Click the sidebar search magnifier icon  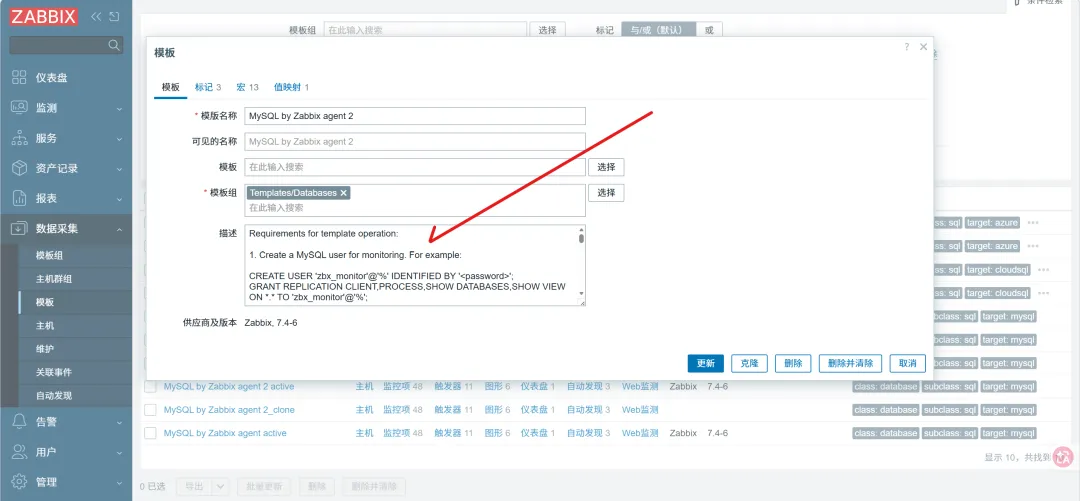pos(114,45)
